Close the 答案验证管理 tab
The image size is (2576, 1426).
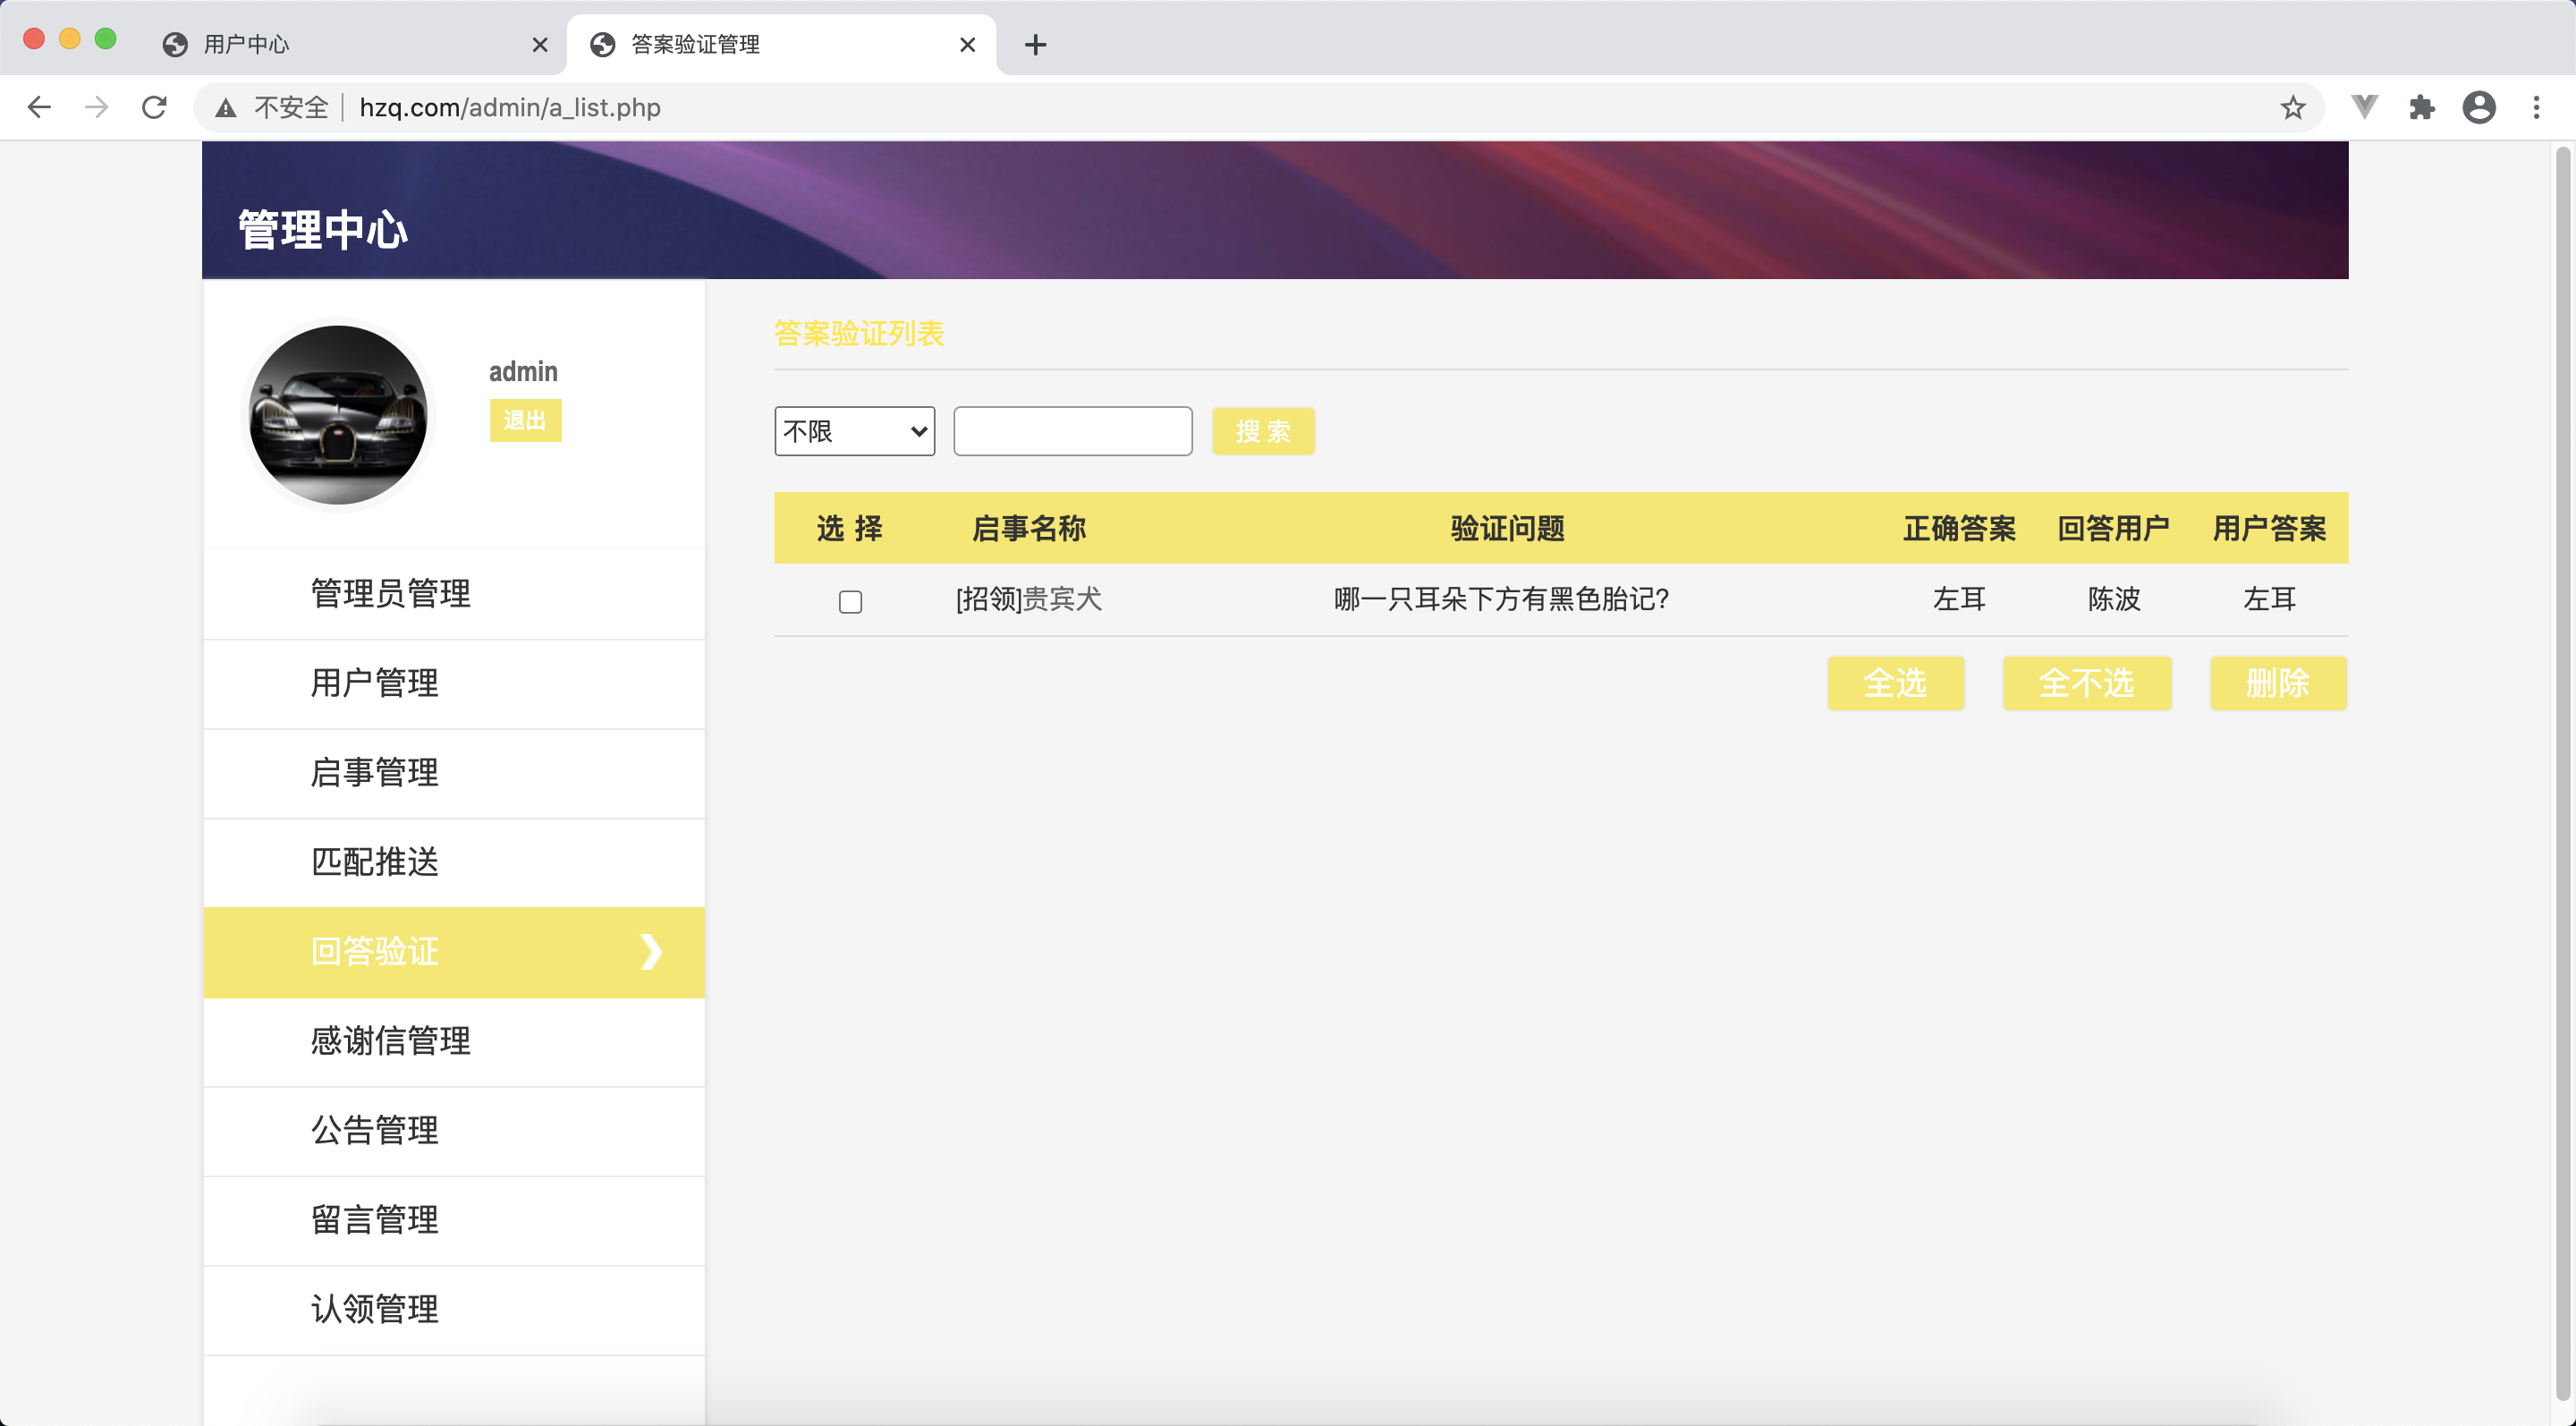click(967, 44)
